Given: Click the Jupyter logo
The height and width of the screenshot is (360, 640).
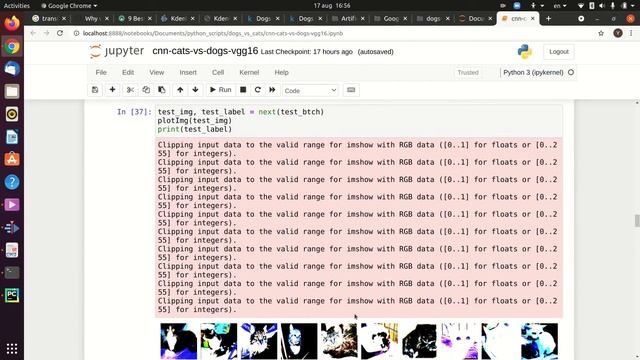Looking at the screenshot, I should 117,51.
